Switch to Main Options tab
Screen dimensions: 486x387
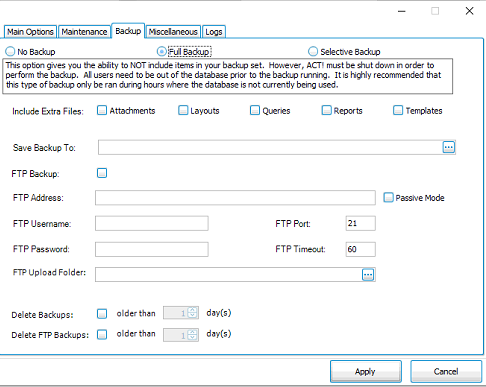(x=30, y=32)
